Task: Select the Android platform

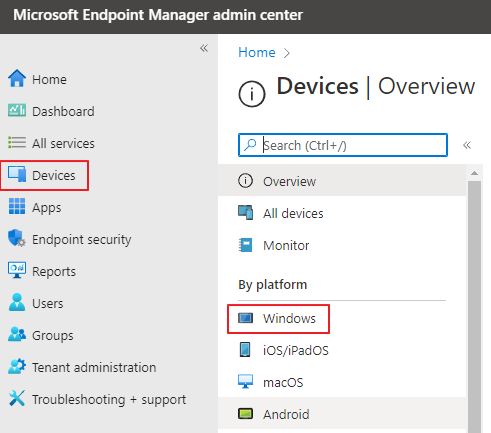Action: 342,414
